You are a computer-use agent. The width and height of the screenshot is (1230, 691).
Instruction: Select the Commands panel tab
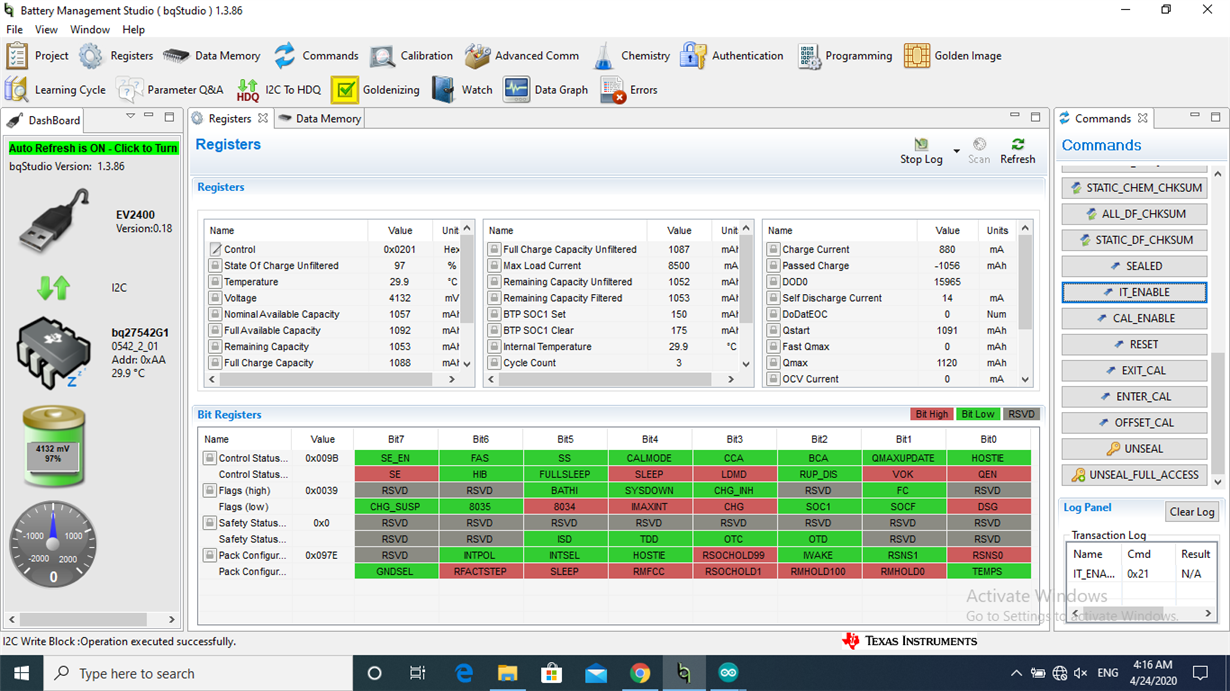1104,118
